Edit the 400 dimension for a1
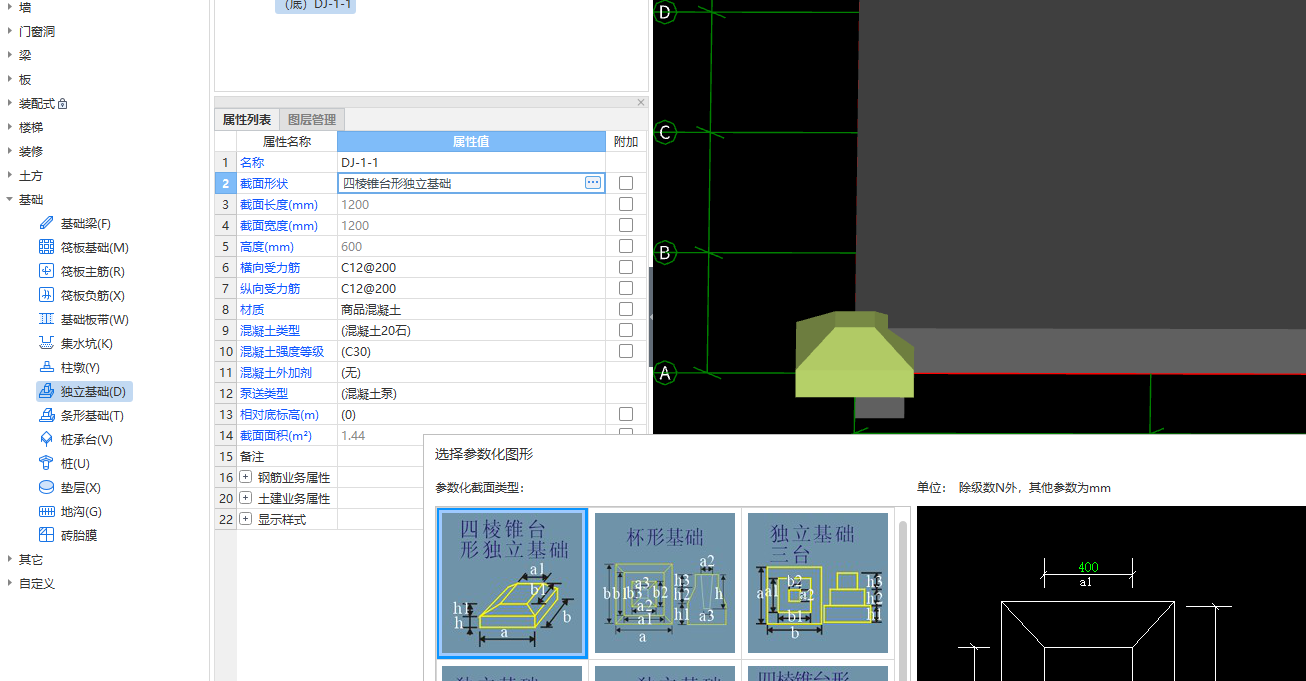Viewport: 1306px width, 681px height. (1087, 567)
